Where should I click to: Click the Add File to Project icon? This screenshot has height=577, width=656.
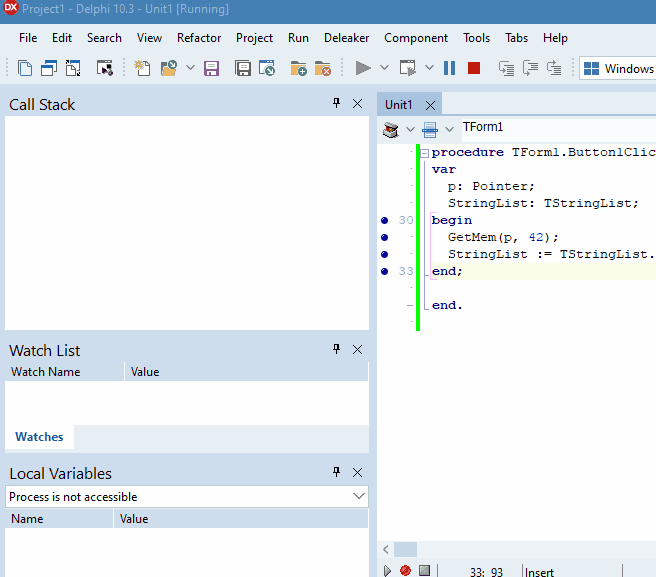coord(298,68)
